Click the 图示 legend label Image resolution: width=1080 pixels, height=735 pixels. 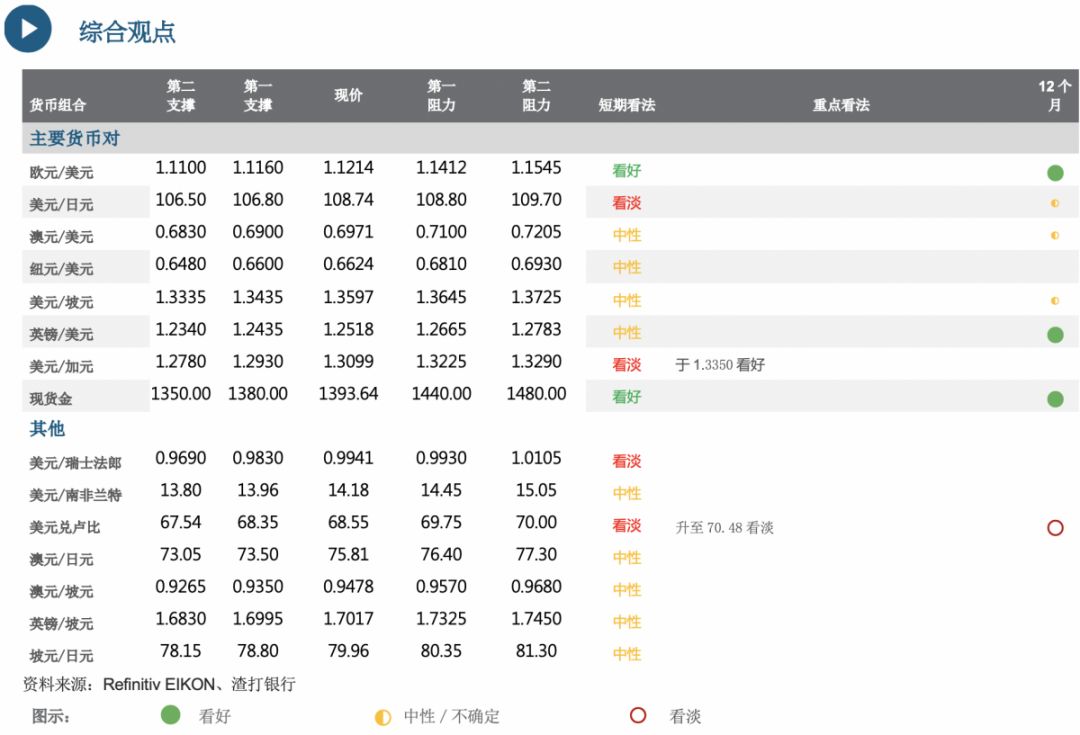pyautogui.click(x=51, y=716)
